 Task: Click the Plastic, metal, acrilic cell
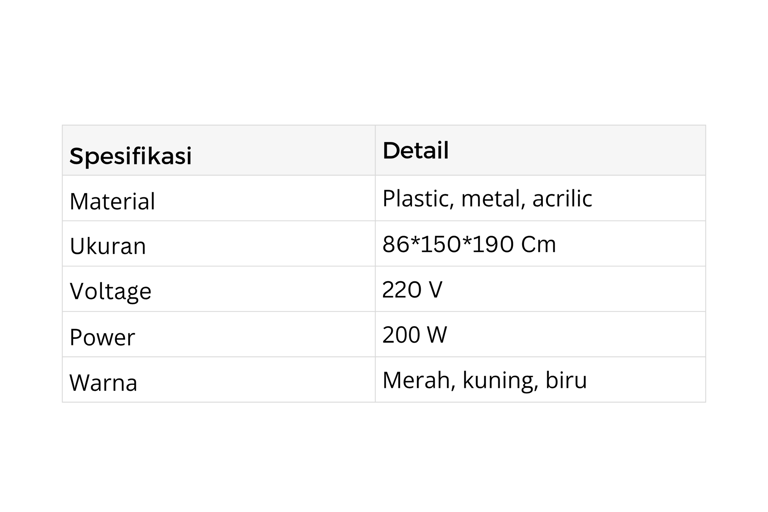coord(486,198)
